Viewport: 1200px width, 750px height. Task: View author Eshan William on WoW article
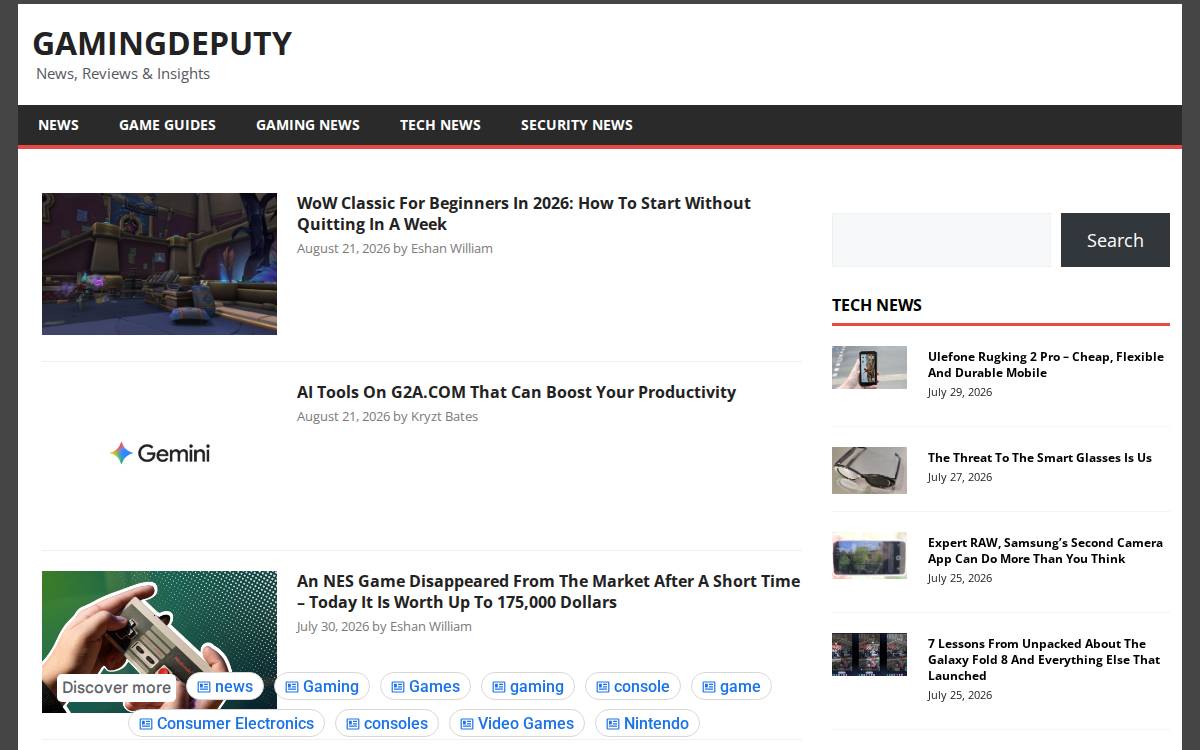[452, 248]
